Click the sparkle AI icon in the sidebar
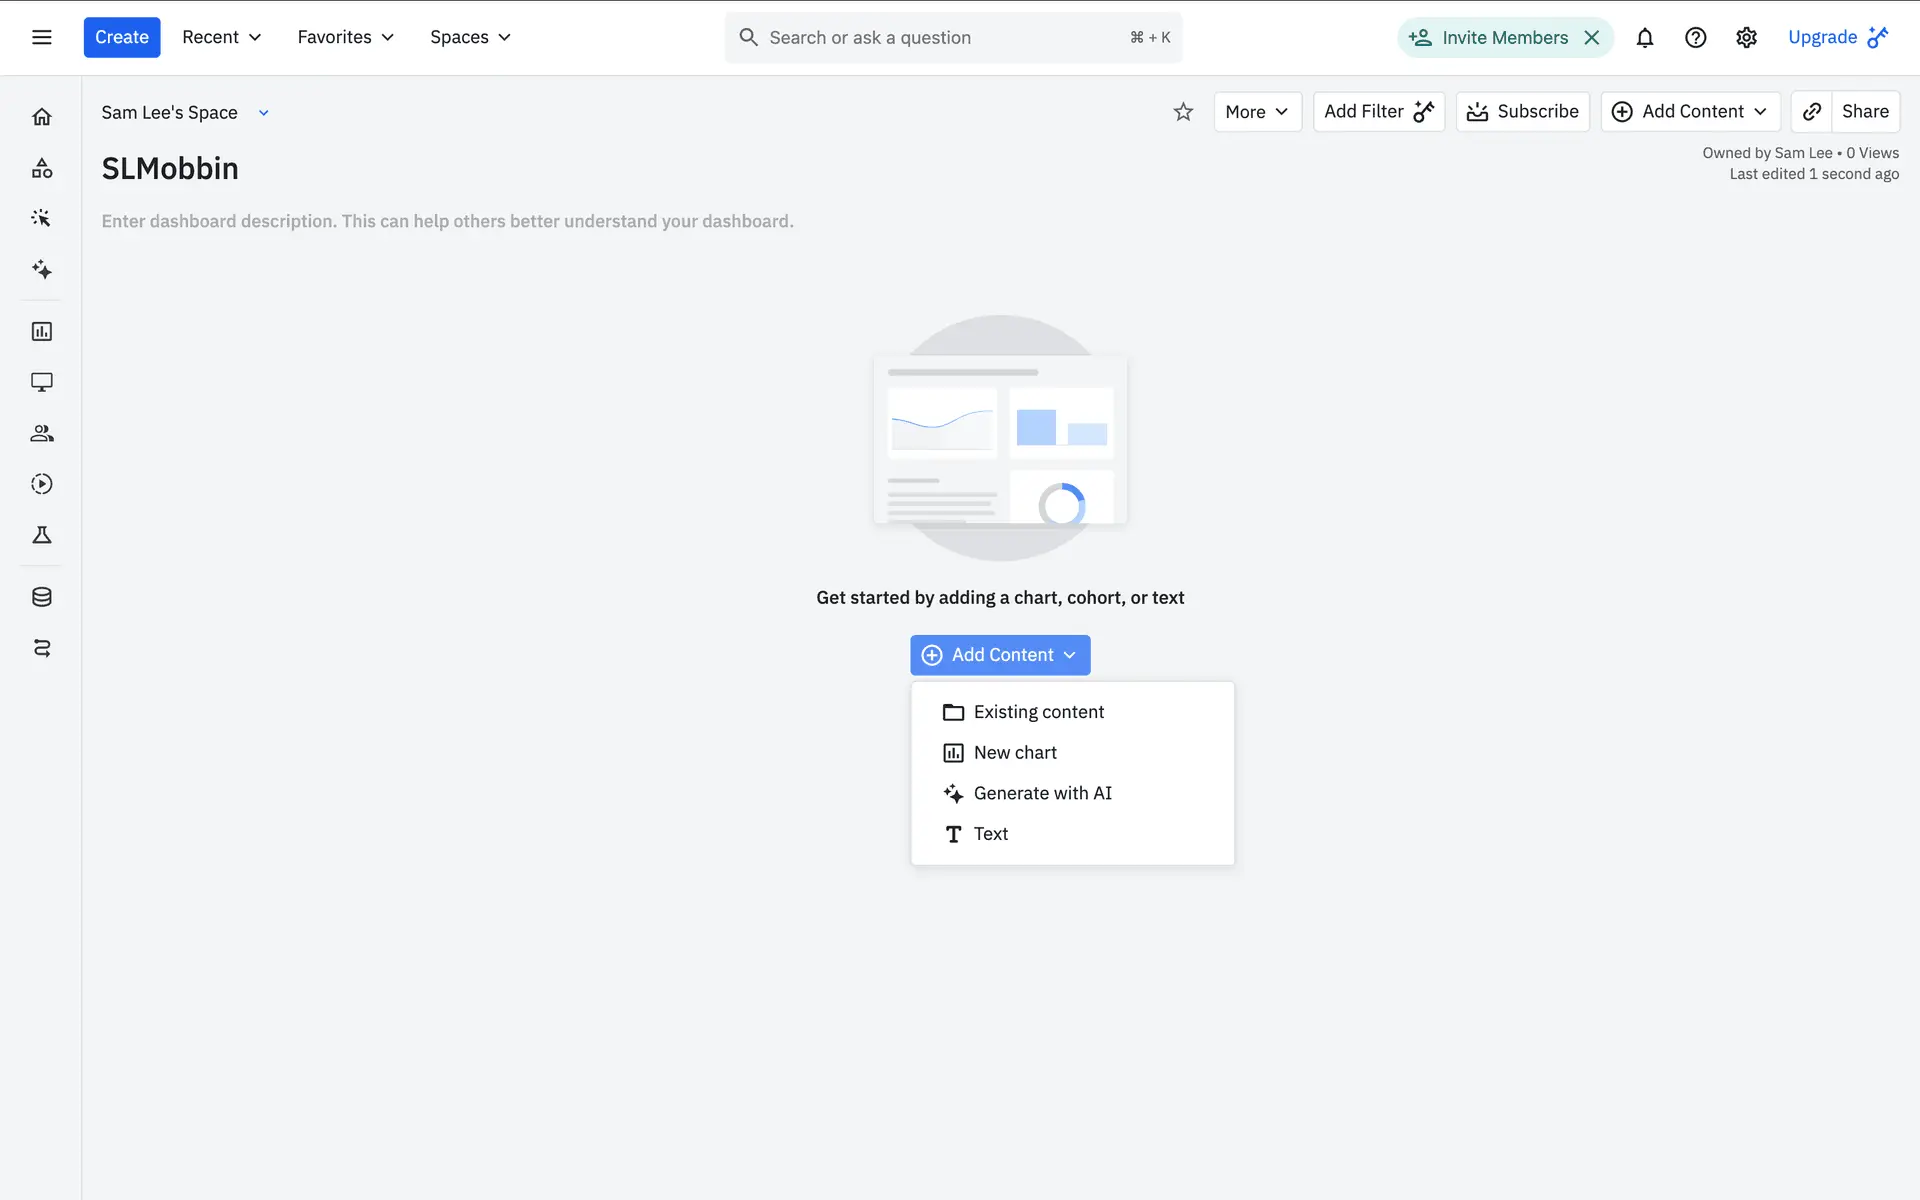Viewport: 1920px width, 1200px height. 41,269
